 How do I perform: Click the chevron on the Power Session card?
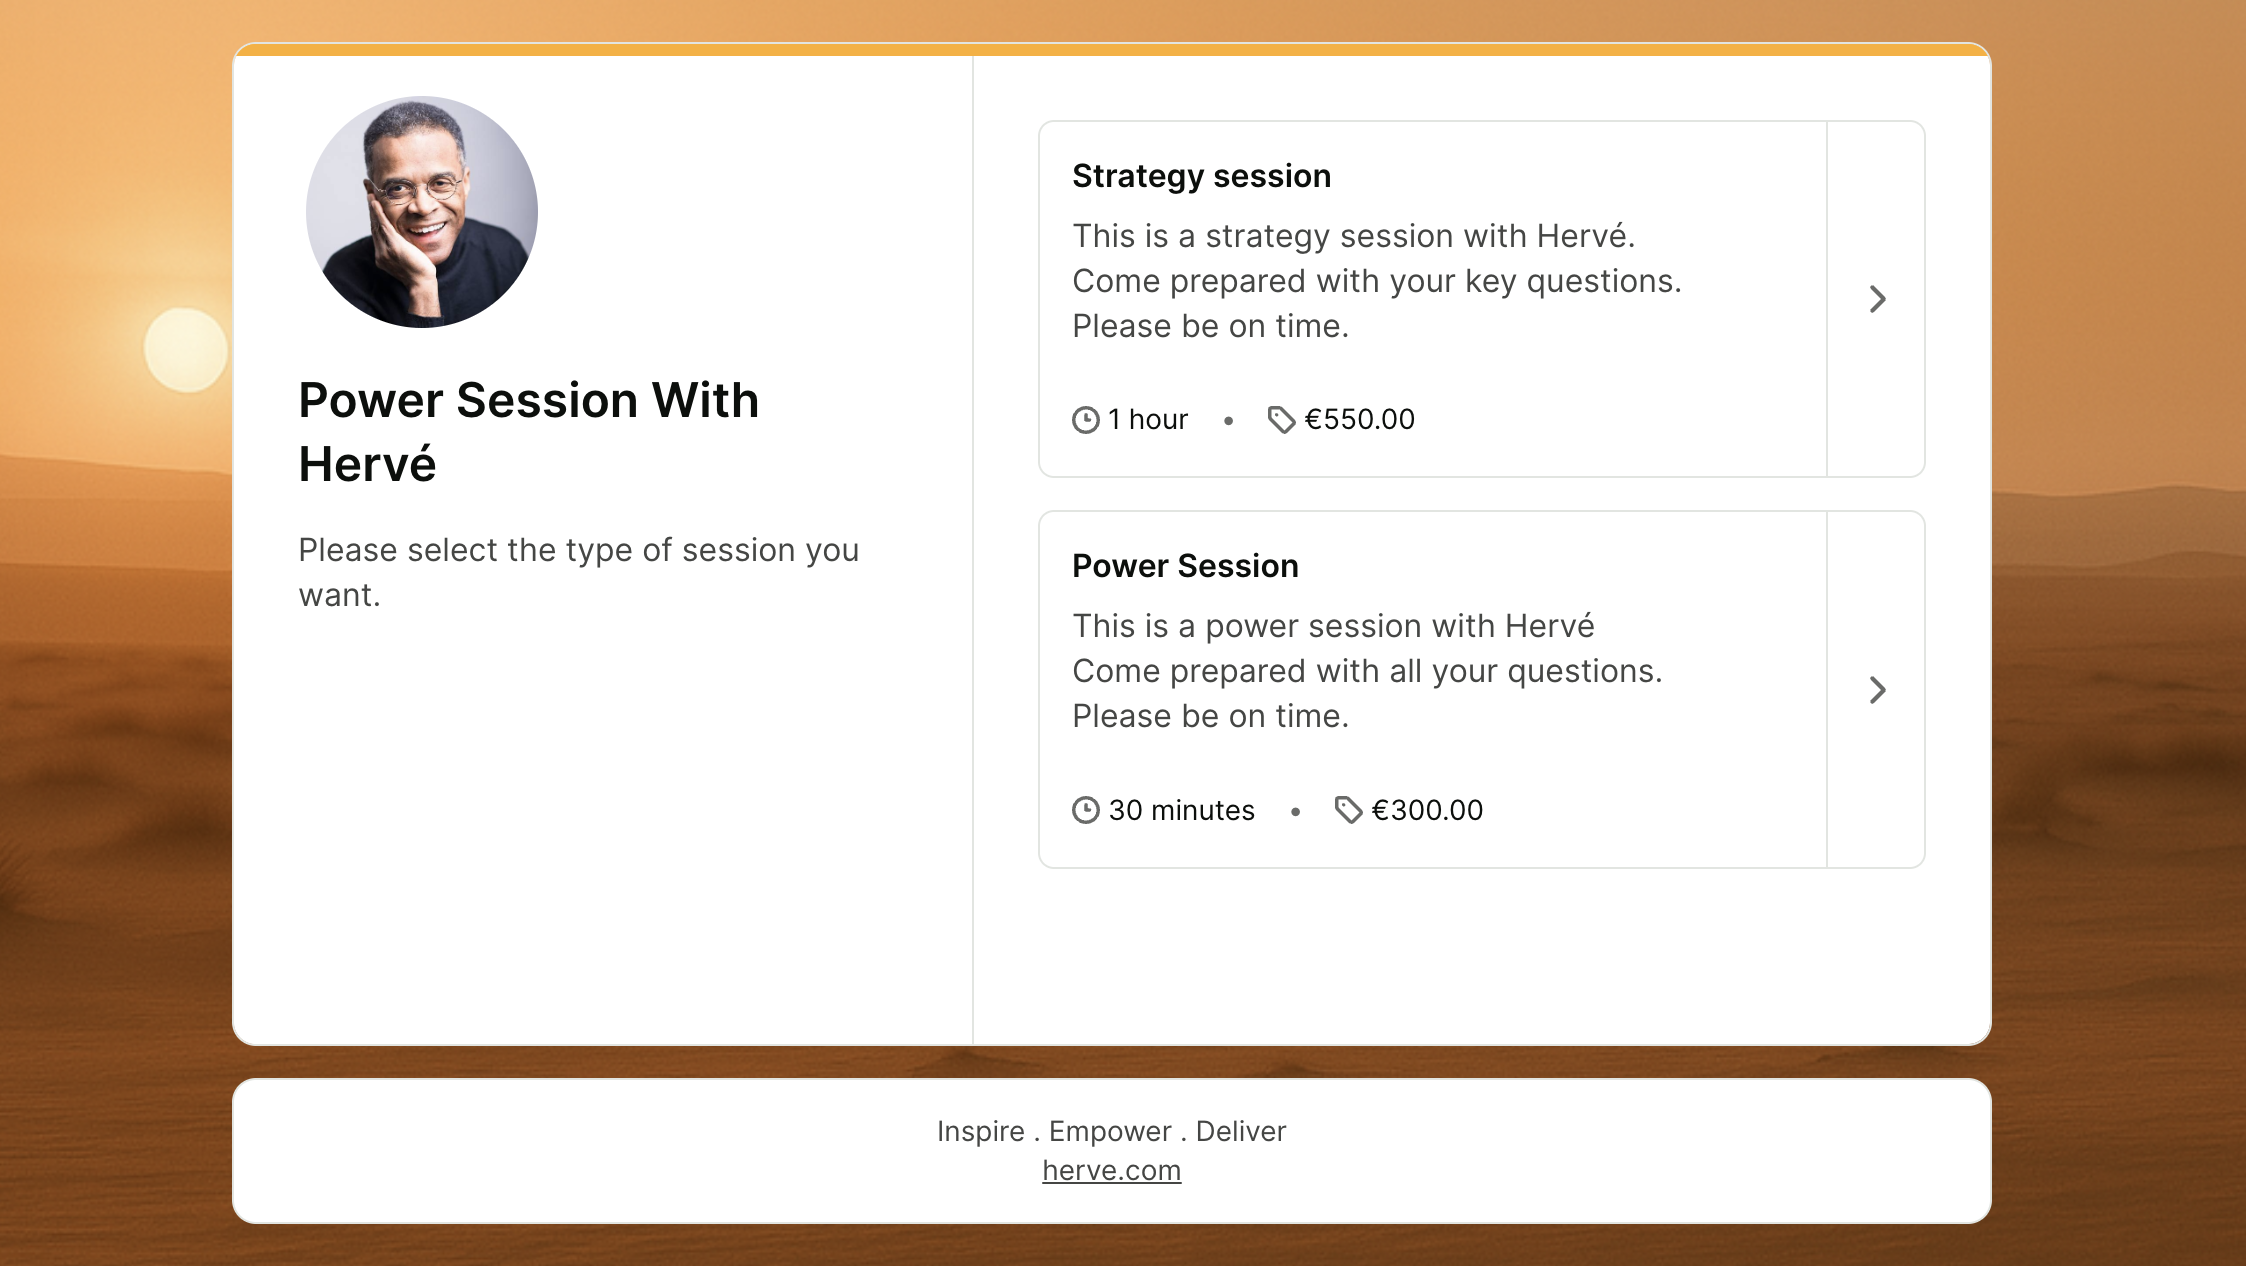click(x=1877, y=690)
